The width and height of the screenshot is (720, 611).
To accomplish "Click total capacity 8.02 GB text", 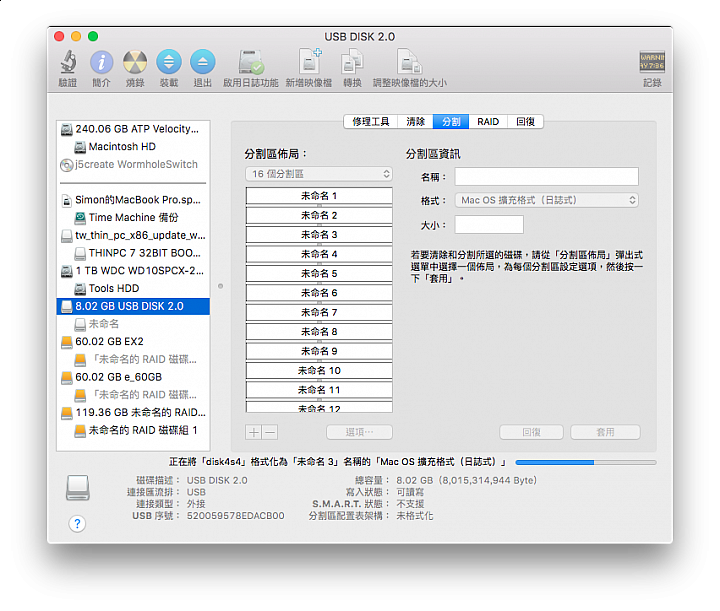I will (466, 480).
